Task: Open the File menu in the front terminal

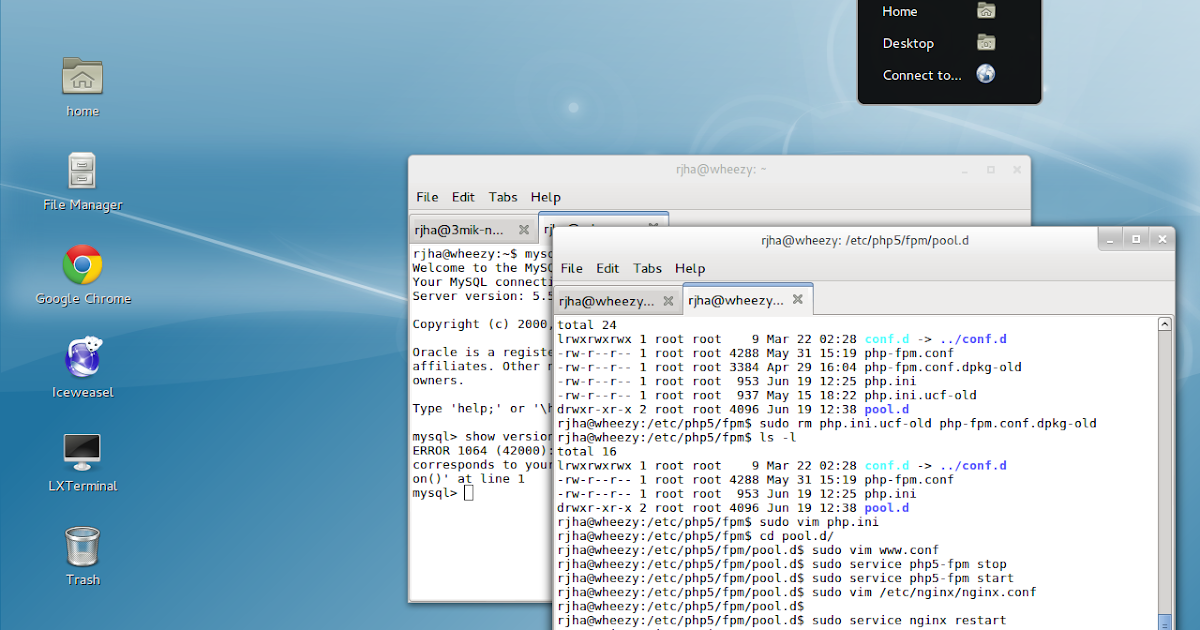Action: click(571, 268)
